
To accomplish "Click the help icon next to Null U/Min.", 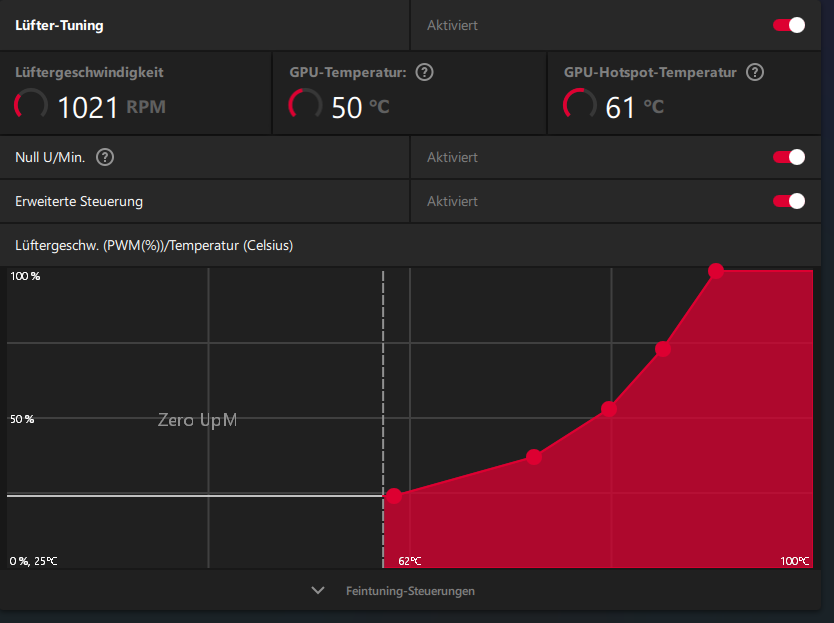I will (105, 157).
